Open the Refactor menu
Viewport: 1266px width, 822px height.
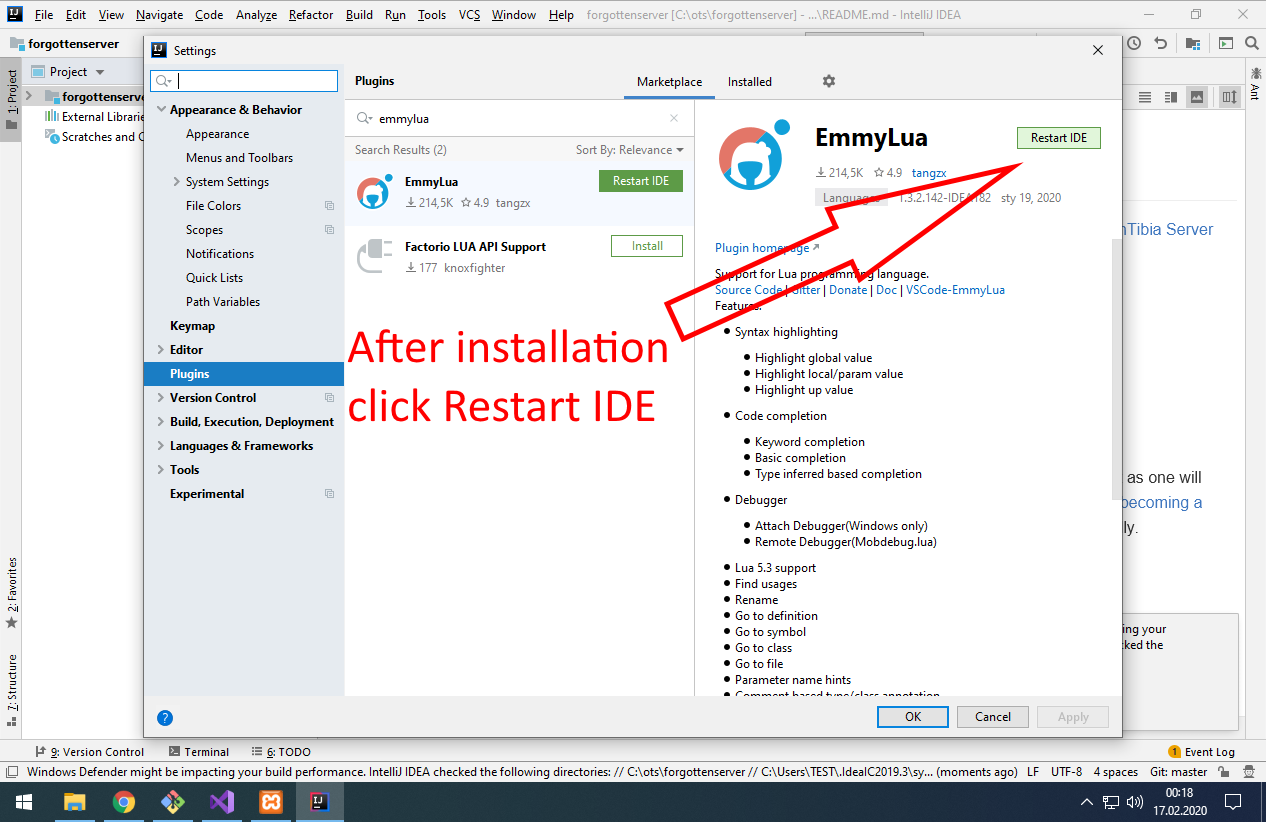(311, 15)
